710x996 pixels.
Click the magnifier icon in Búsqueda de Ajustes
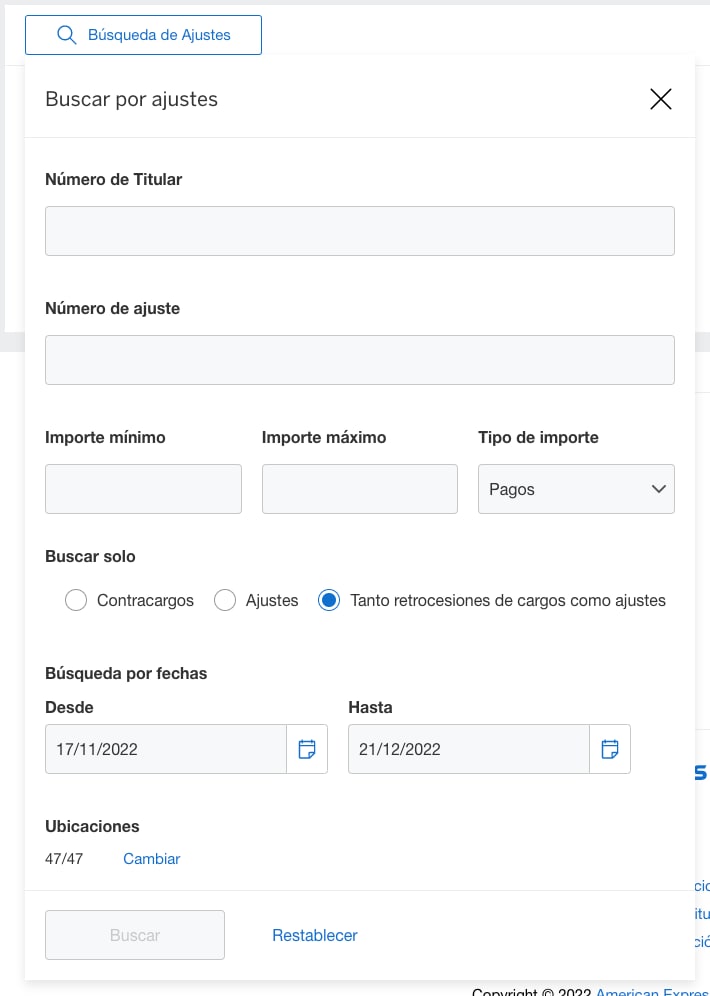click(67, 34)
